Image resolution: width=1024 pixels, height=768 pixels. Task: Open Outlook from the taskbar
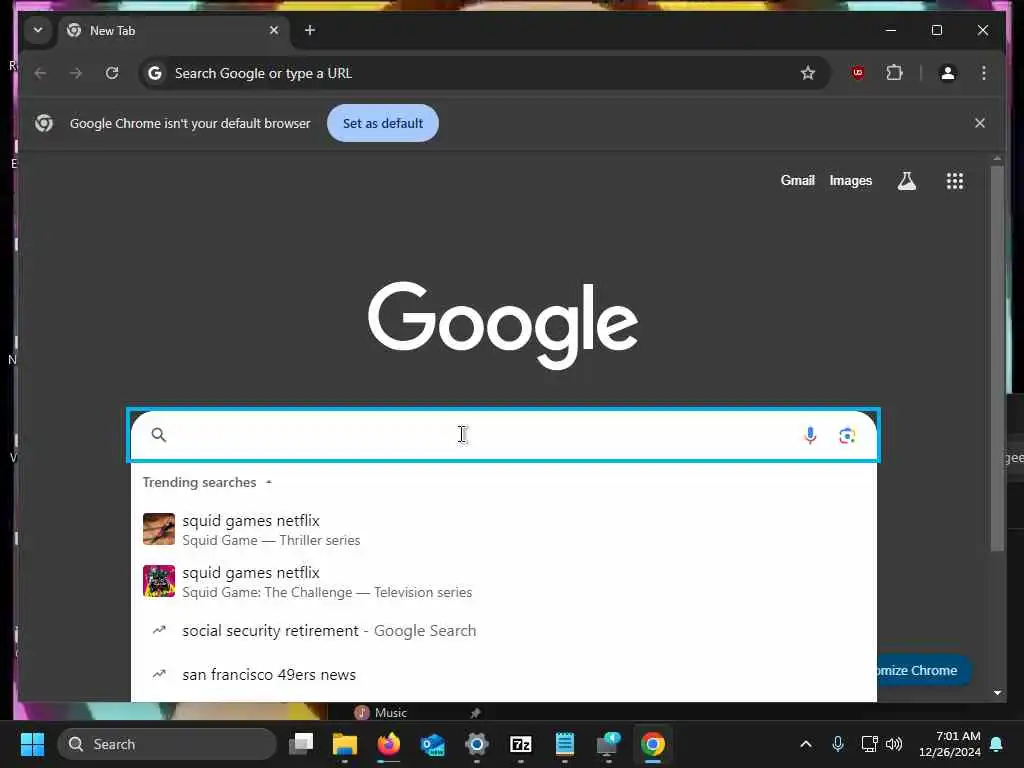pyautogui.click(x=432, y=744)
